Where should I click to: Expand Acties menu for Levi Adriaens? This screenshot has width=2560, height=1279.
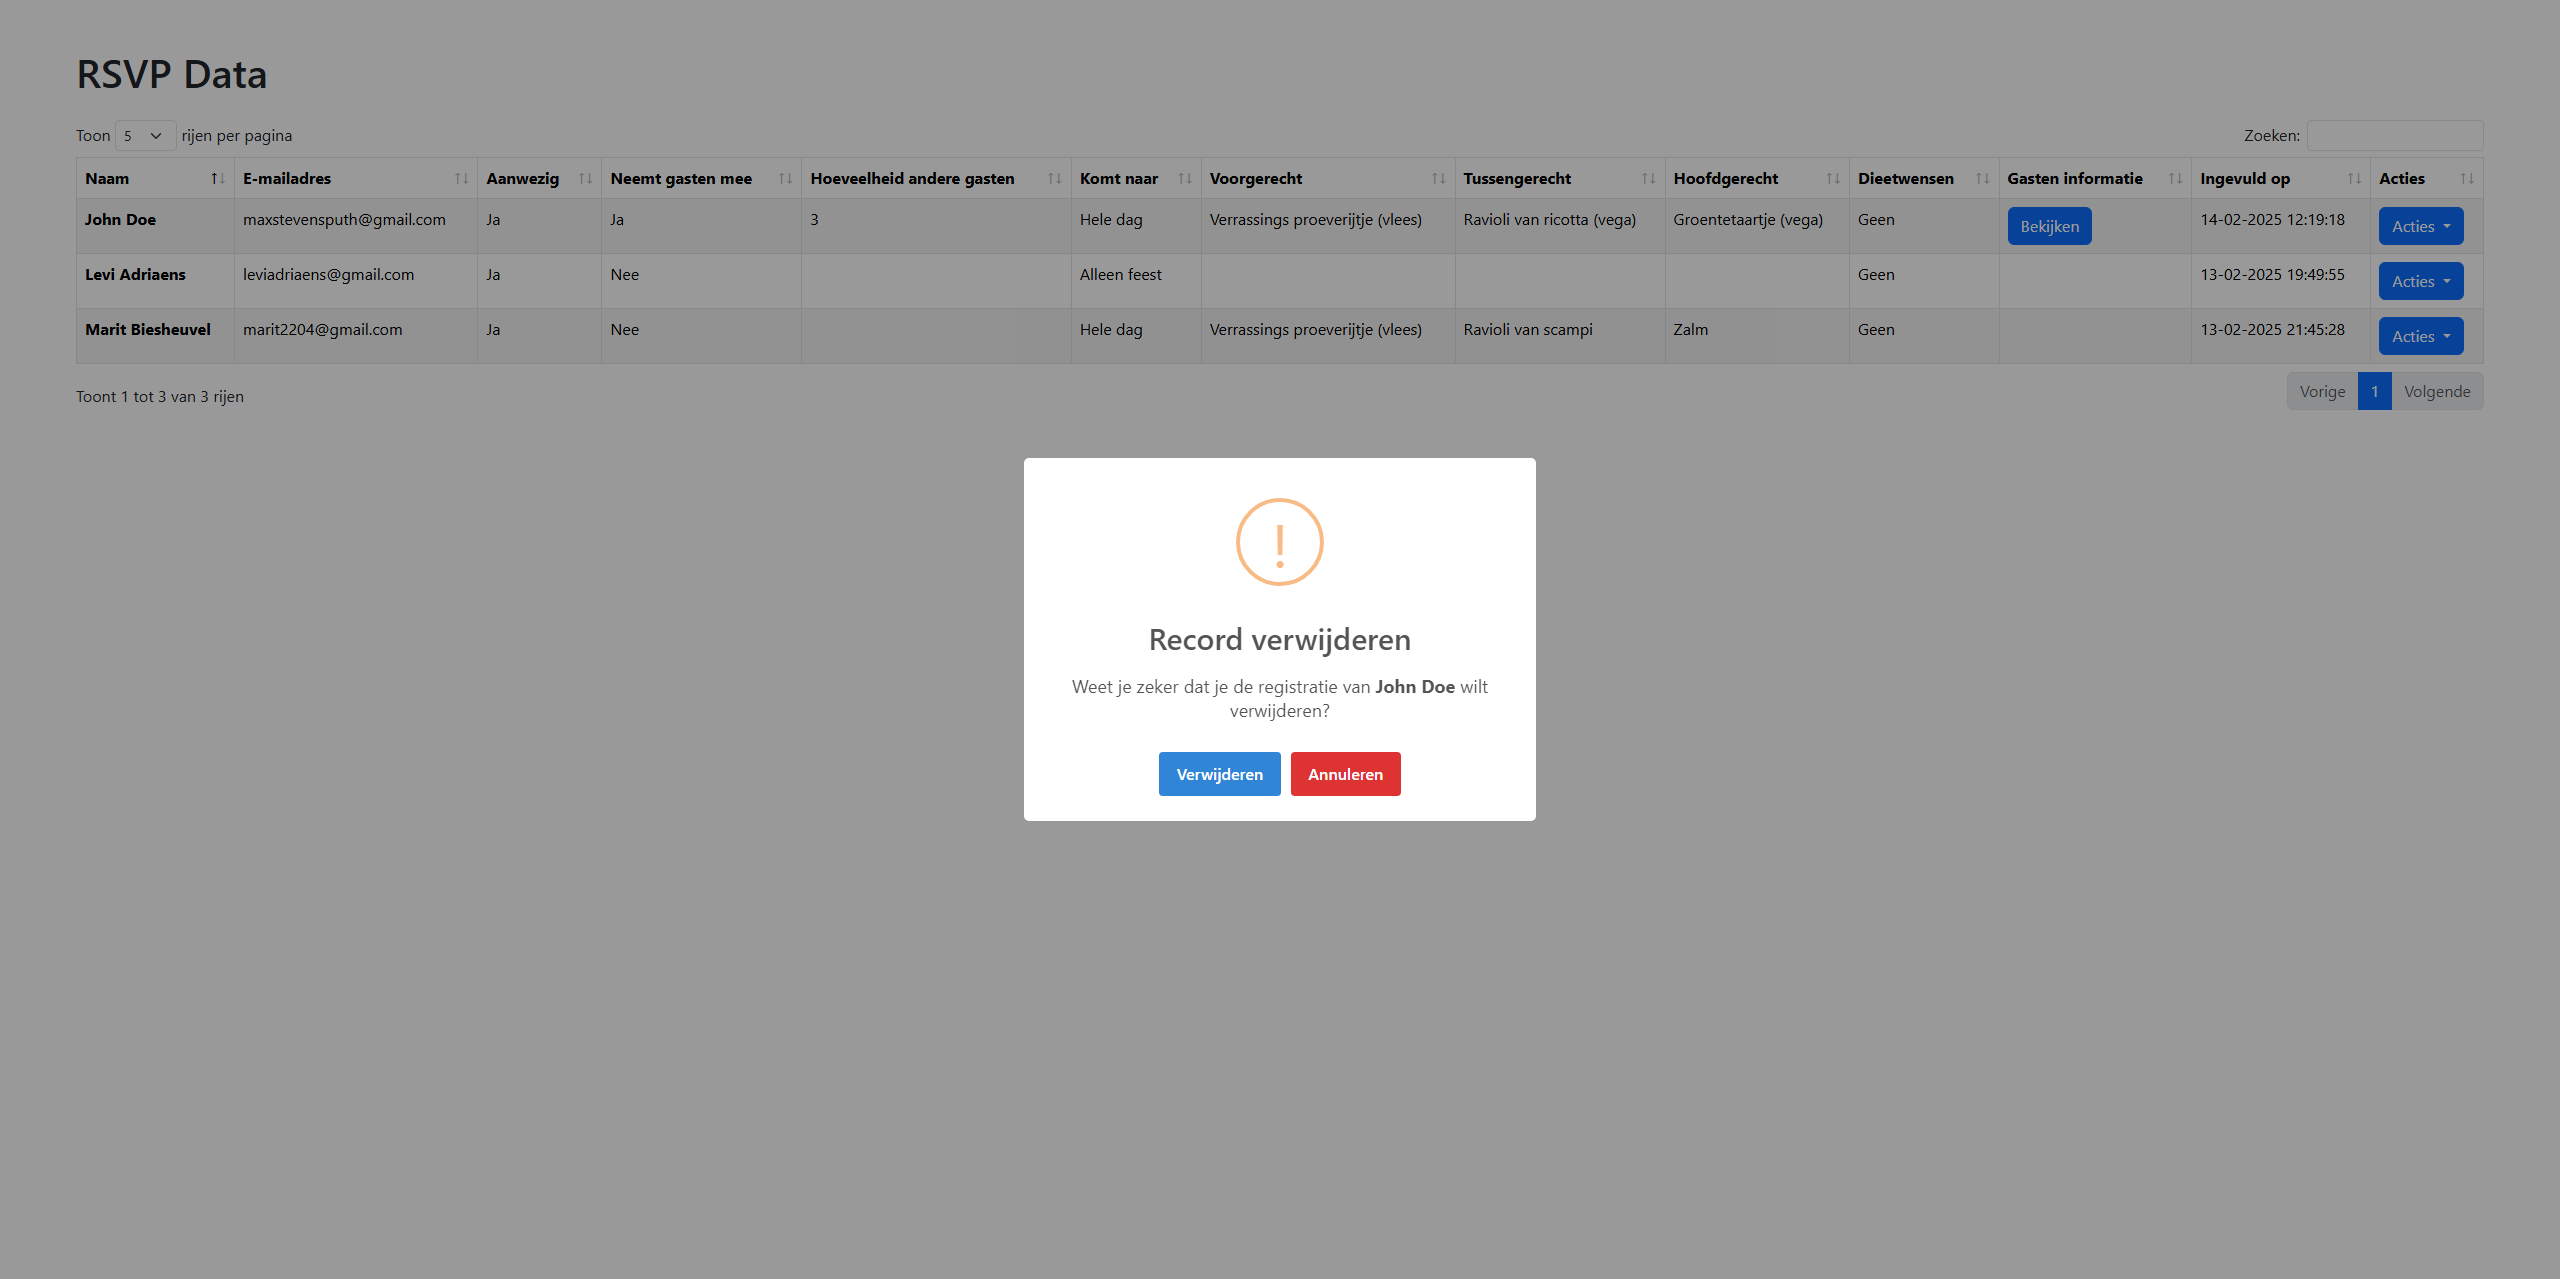[2420, 282]
